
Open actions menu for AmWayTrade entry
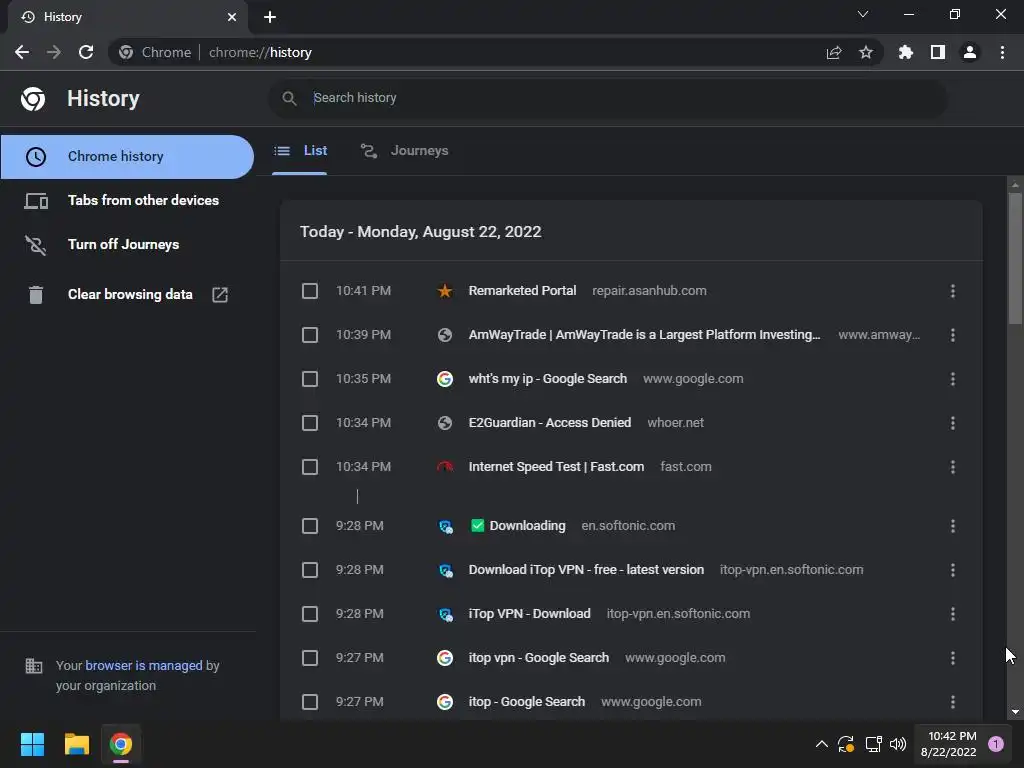pyautogui.click(x=953, y=335)
